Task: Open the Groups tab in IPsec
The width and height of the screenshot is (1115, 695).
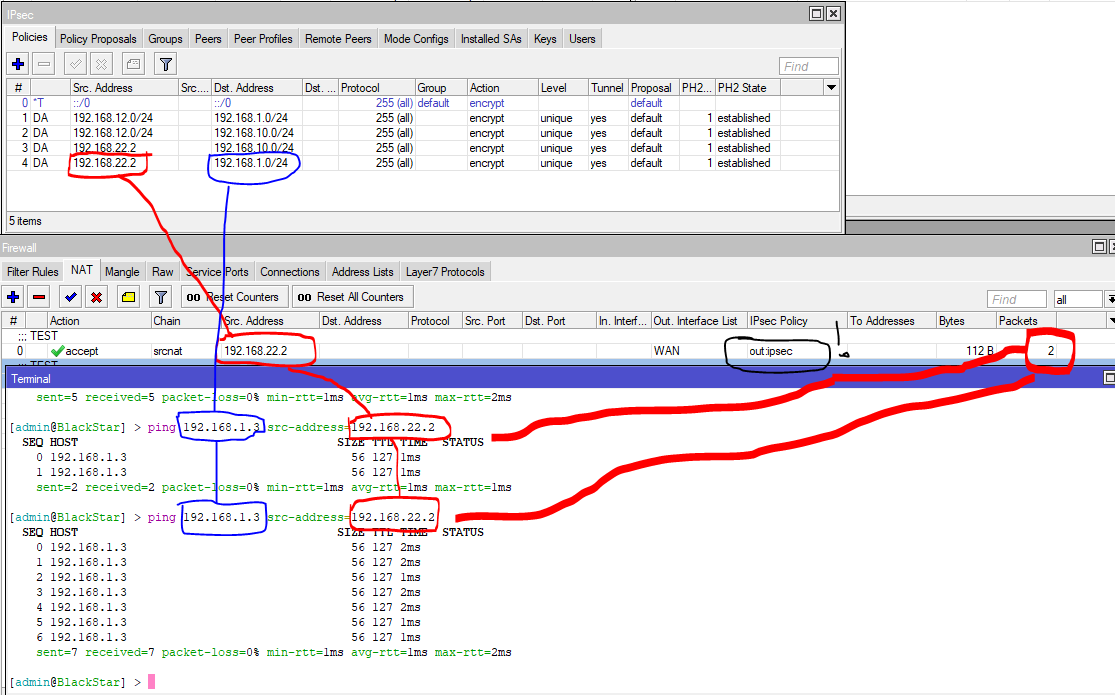Action: click(165, 39)
